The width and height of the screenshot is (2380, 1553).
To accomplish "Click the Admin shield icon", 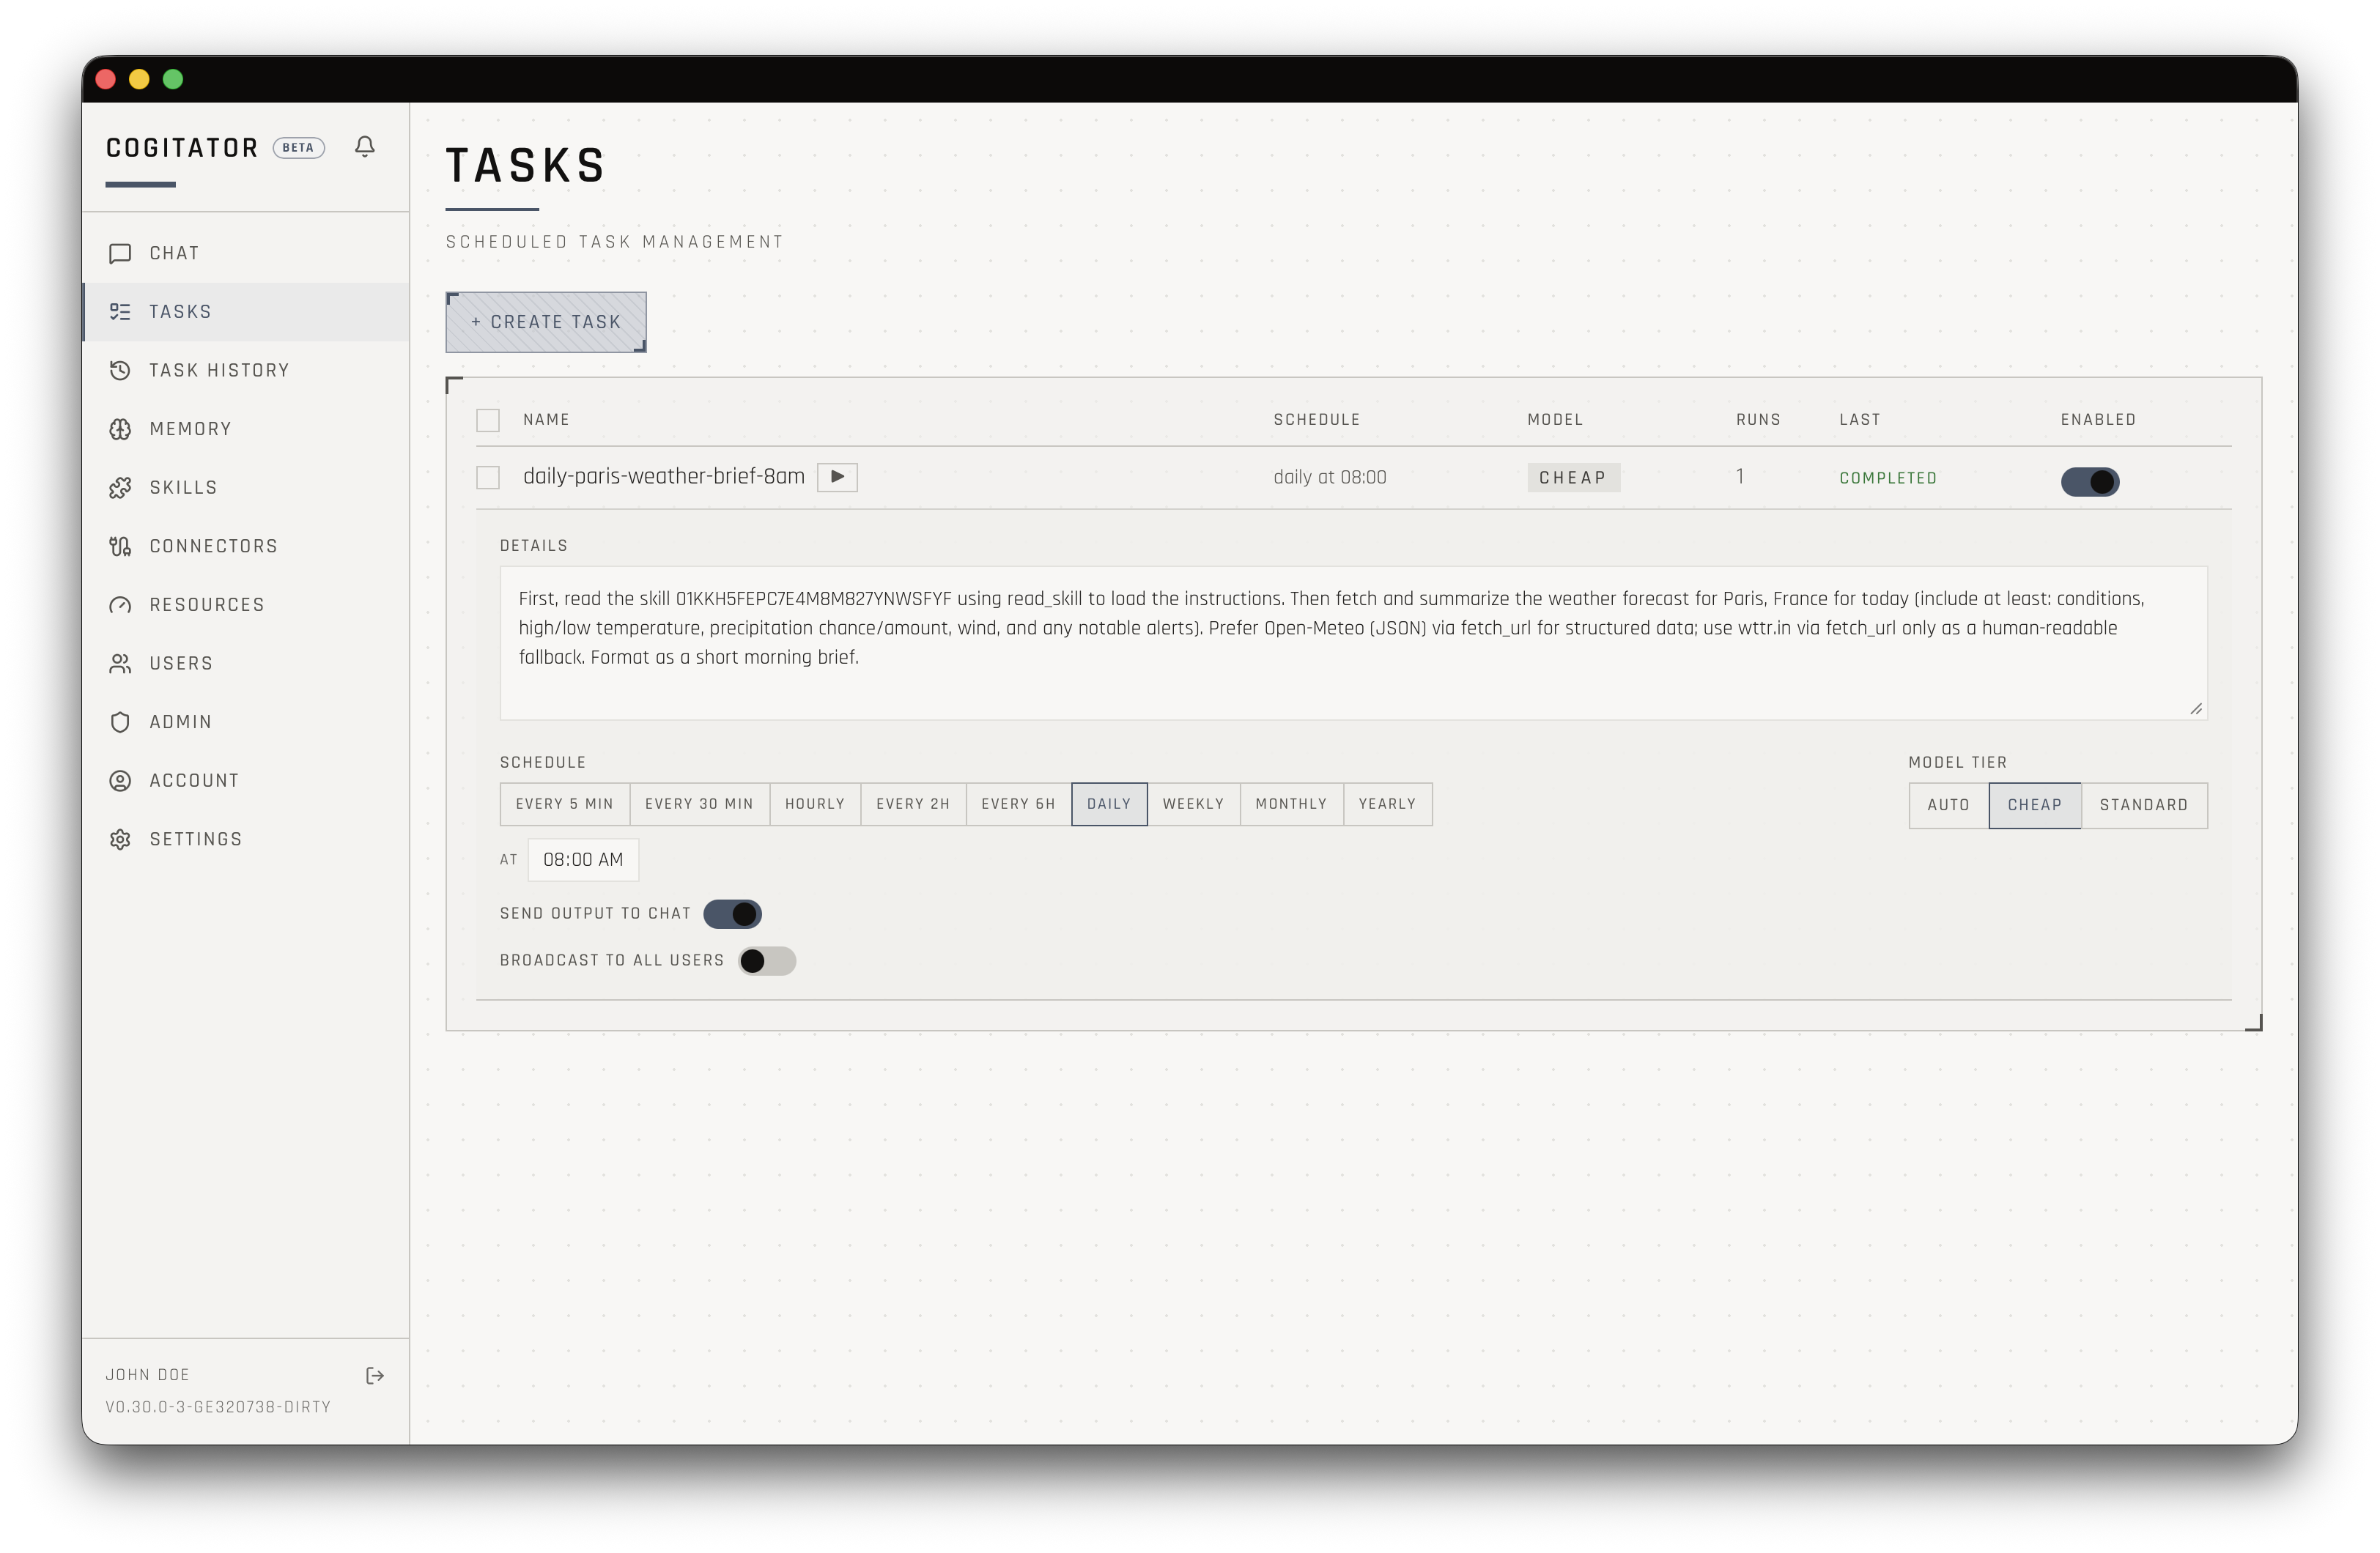I will [x=120, y=722].
